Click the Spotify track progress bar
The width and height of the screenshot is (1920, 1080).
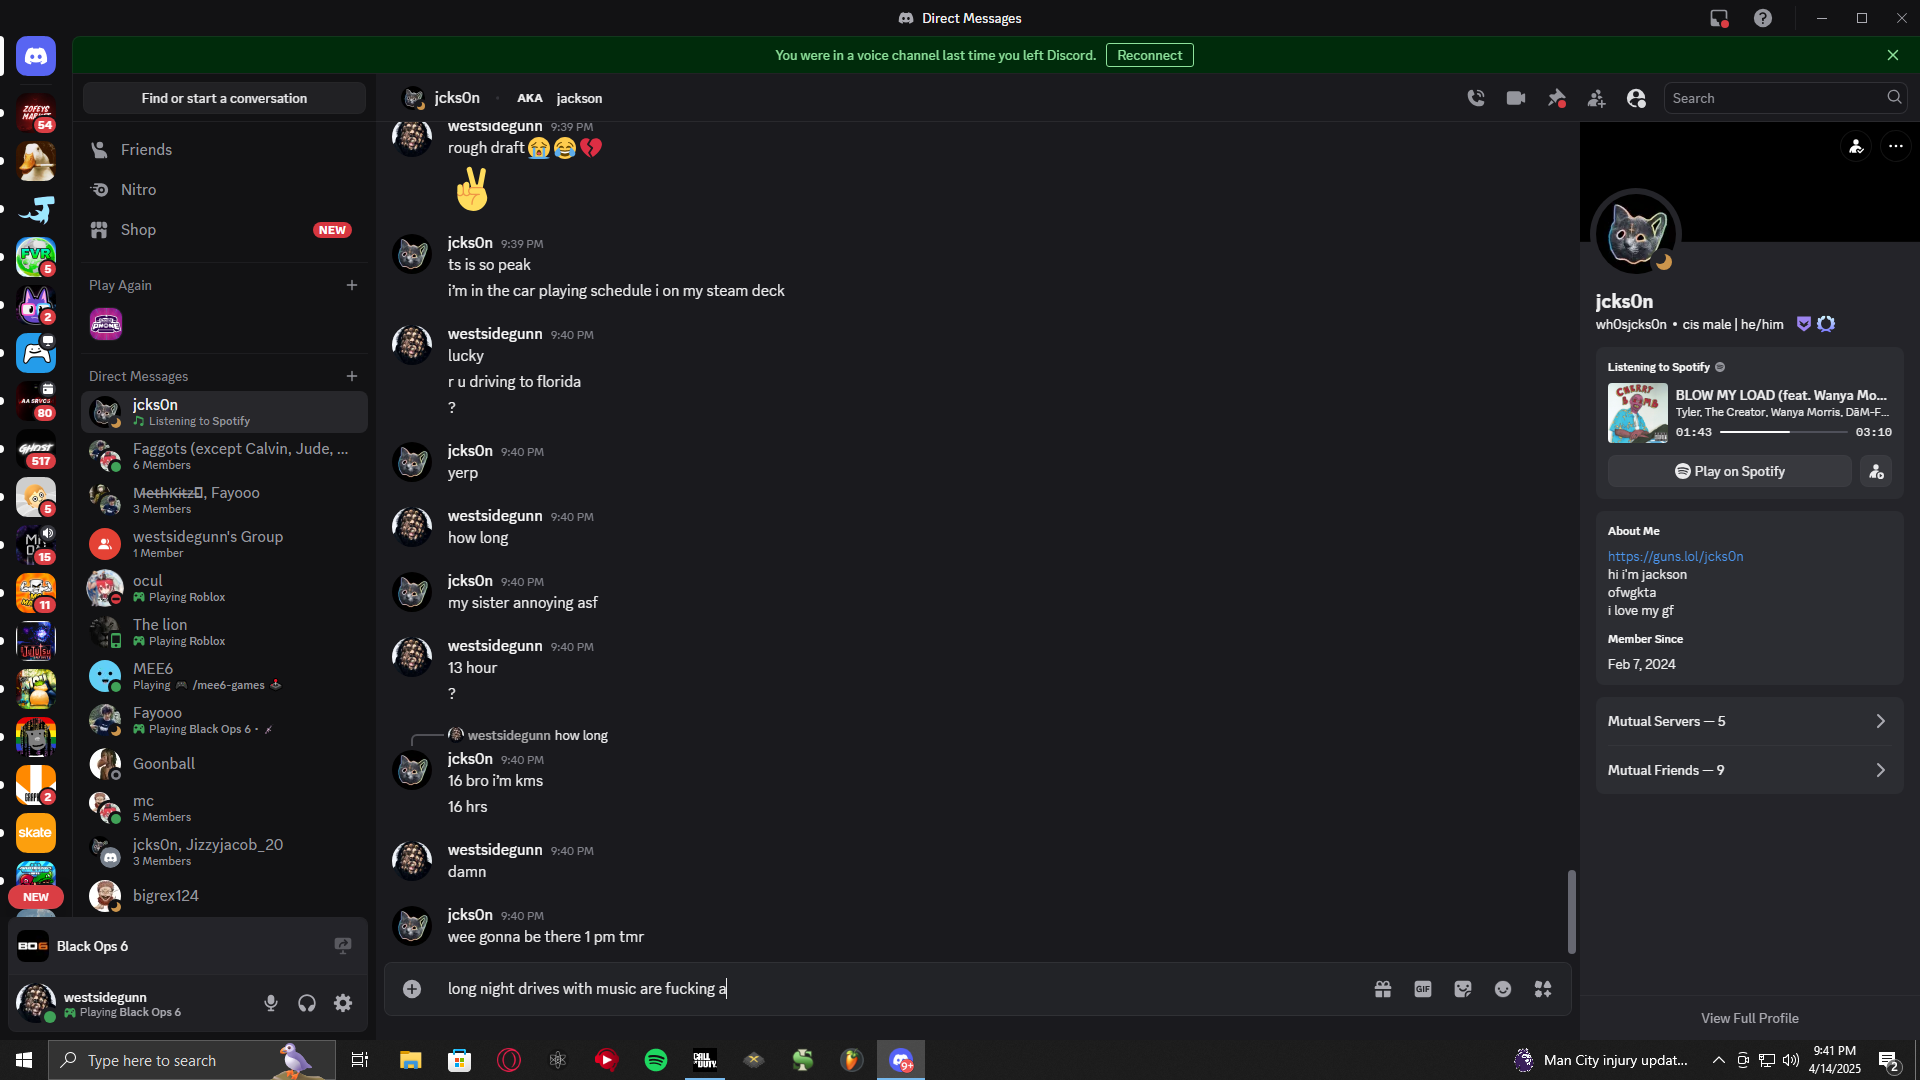(x=1783, y=432)
